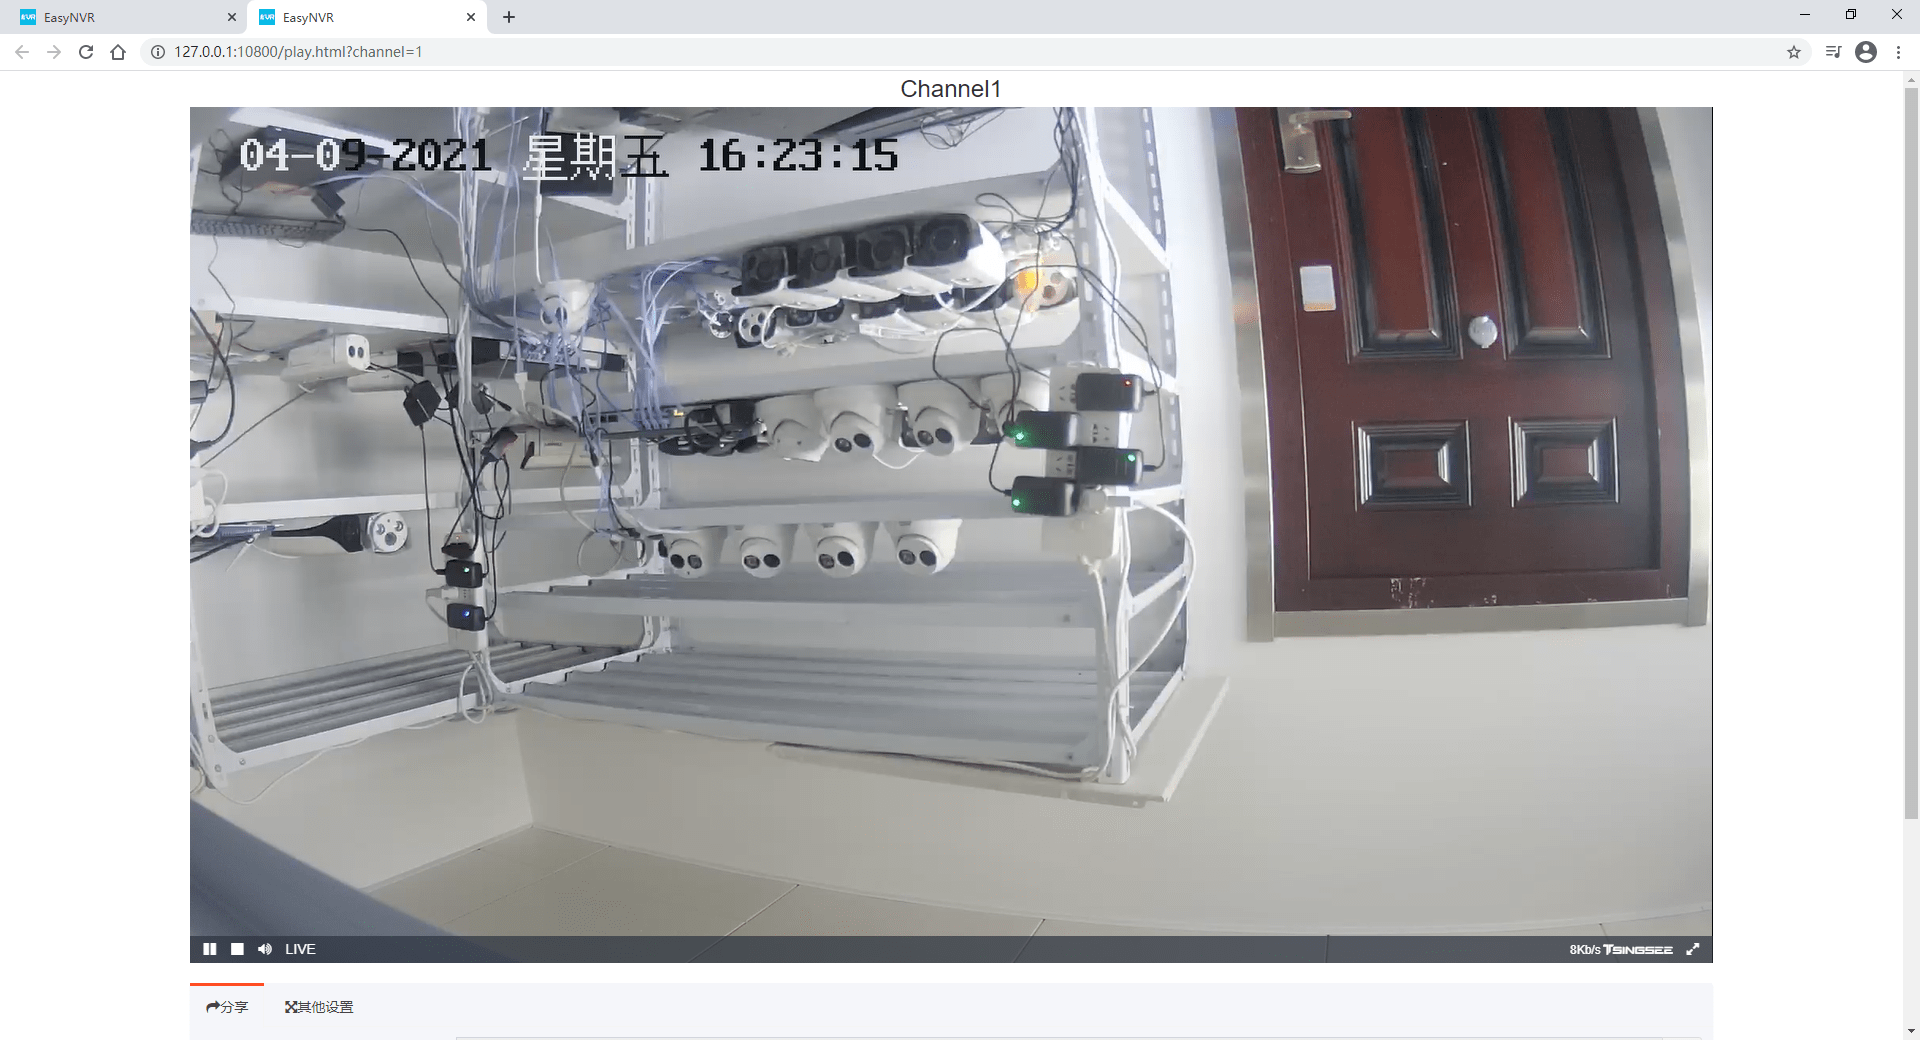Reload the browser page
Screen dimensions: 1920x1040
point(86,52)
